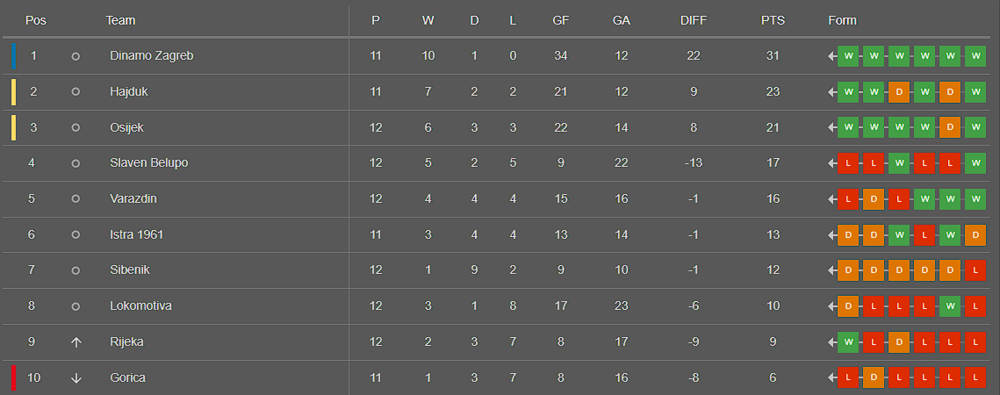Image resolution: width=1000 pixels, height=395 pixels.
Task: Click the down arrow icon beside Gorica
Action: [x=76, y=378]
